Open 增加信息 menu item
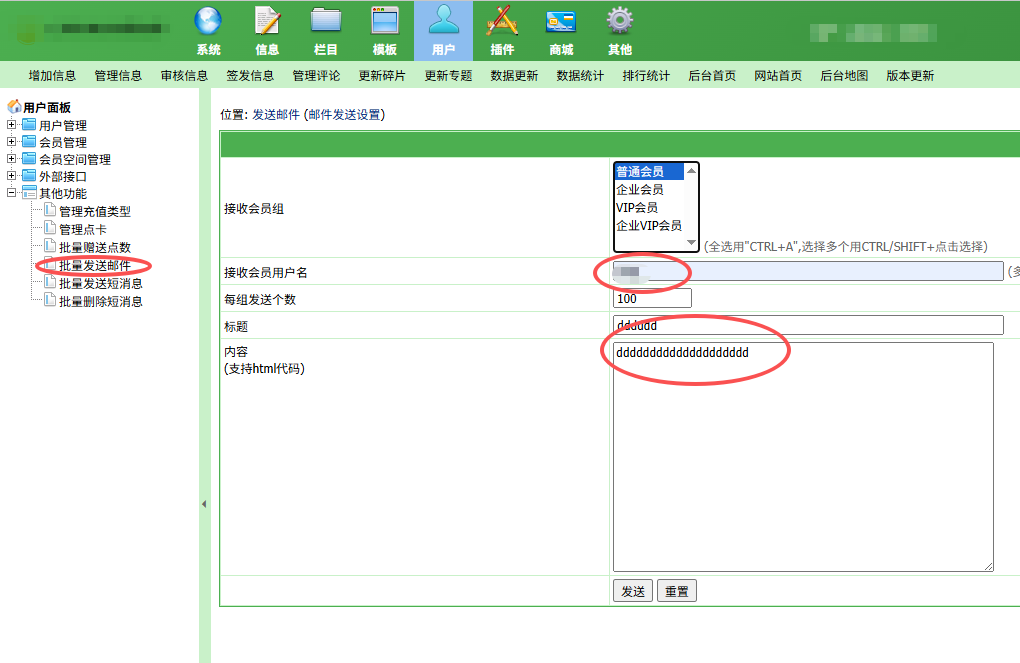1020x663 pixels. coord(52,75)
